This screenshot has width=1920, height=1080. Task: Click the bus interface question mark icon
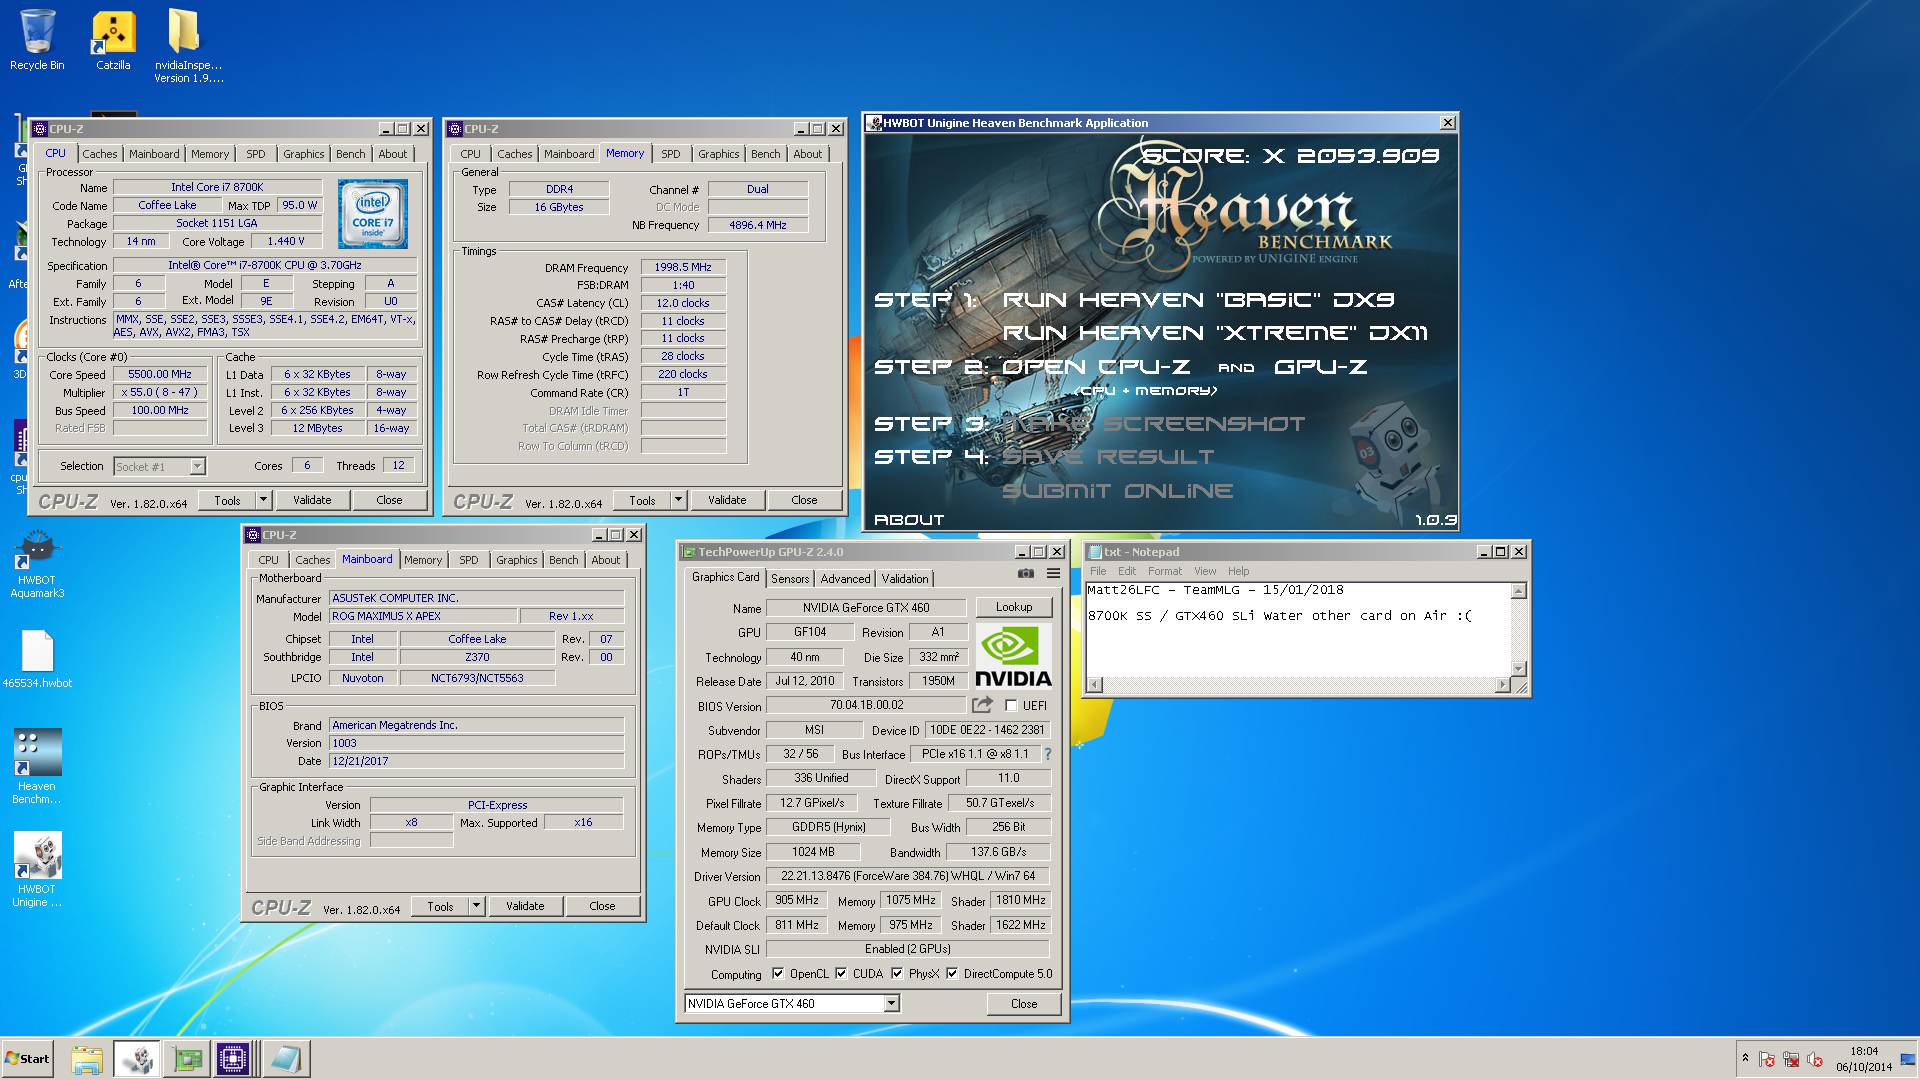[x=1048, y=755]
